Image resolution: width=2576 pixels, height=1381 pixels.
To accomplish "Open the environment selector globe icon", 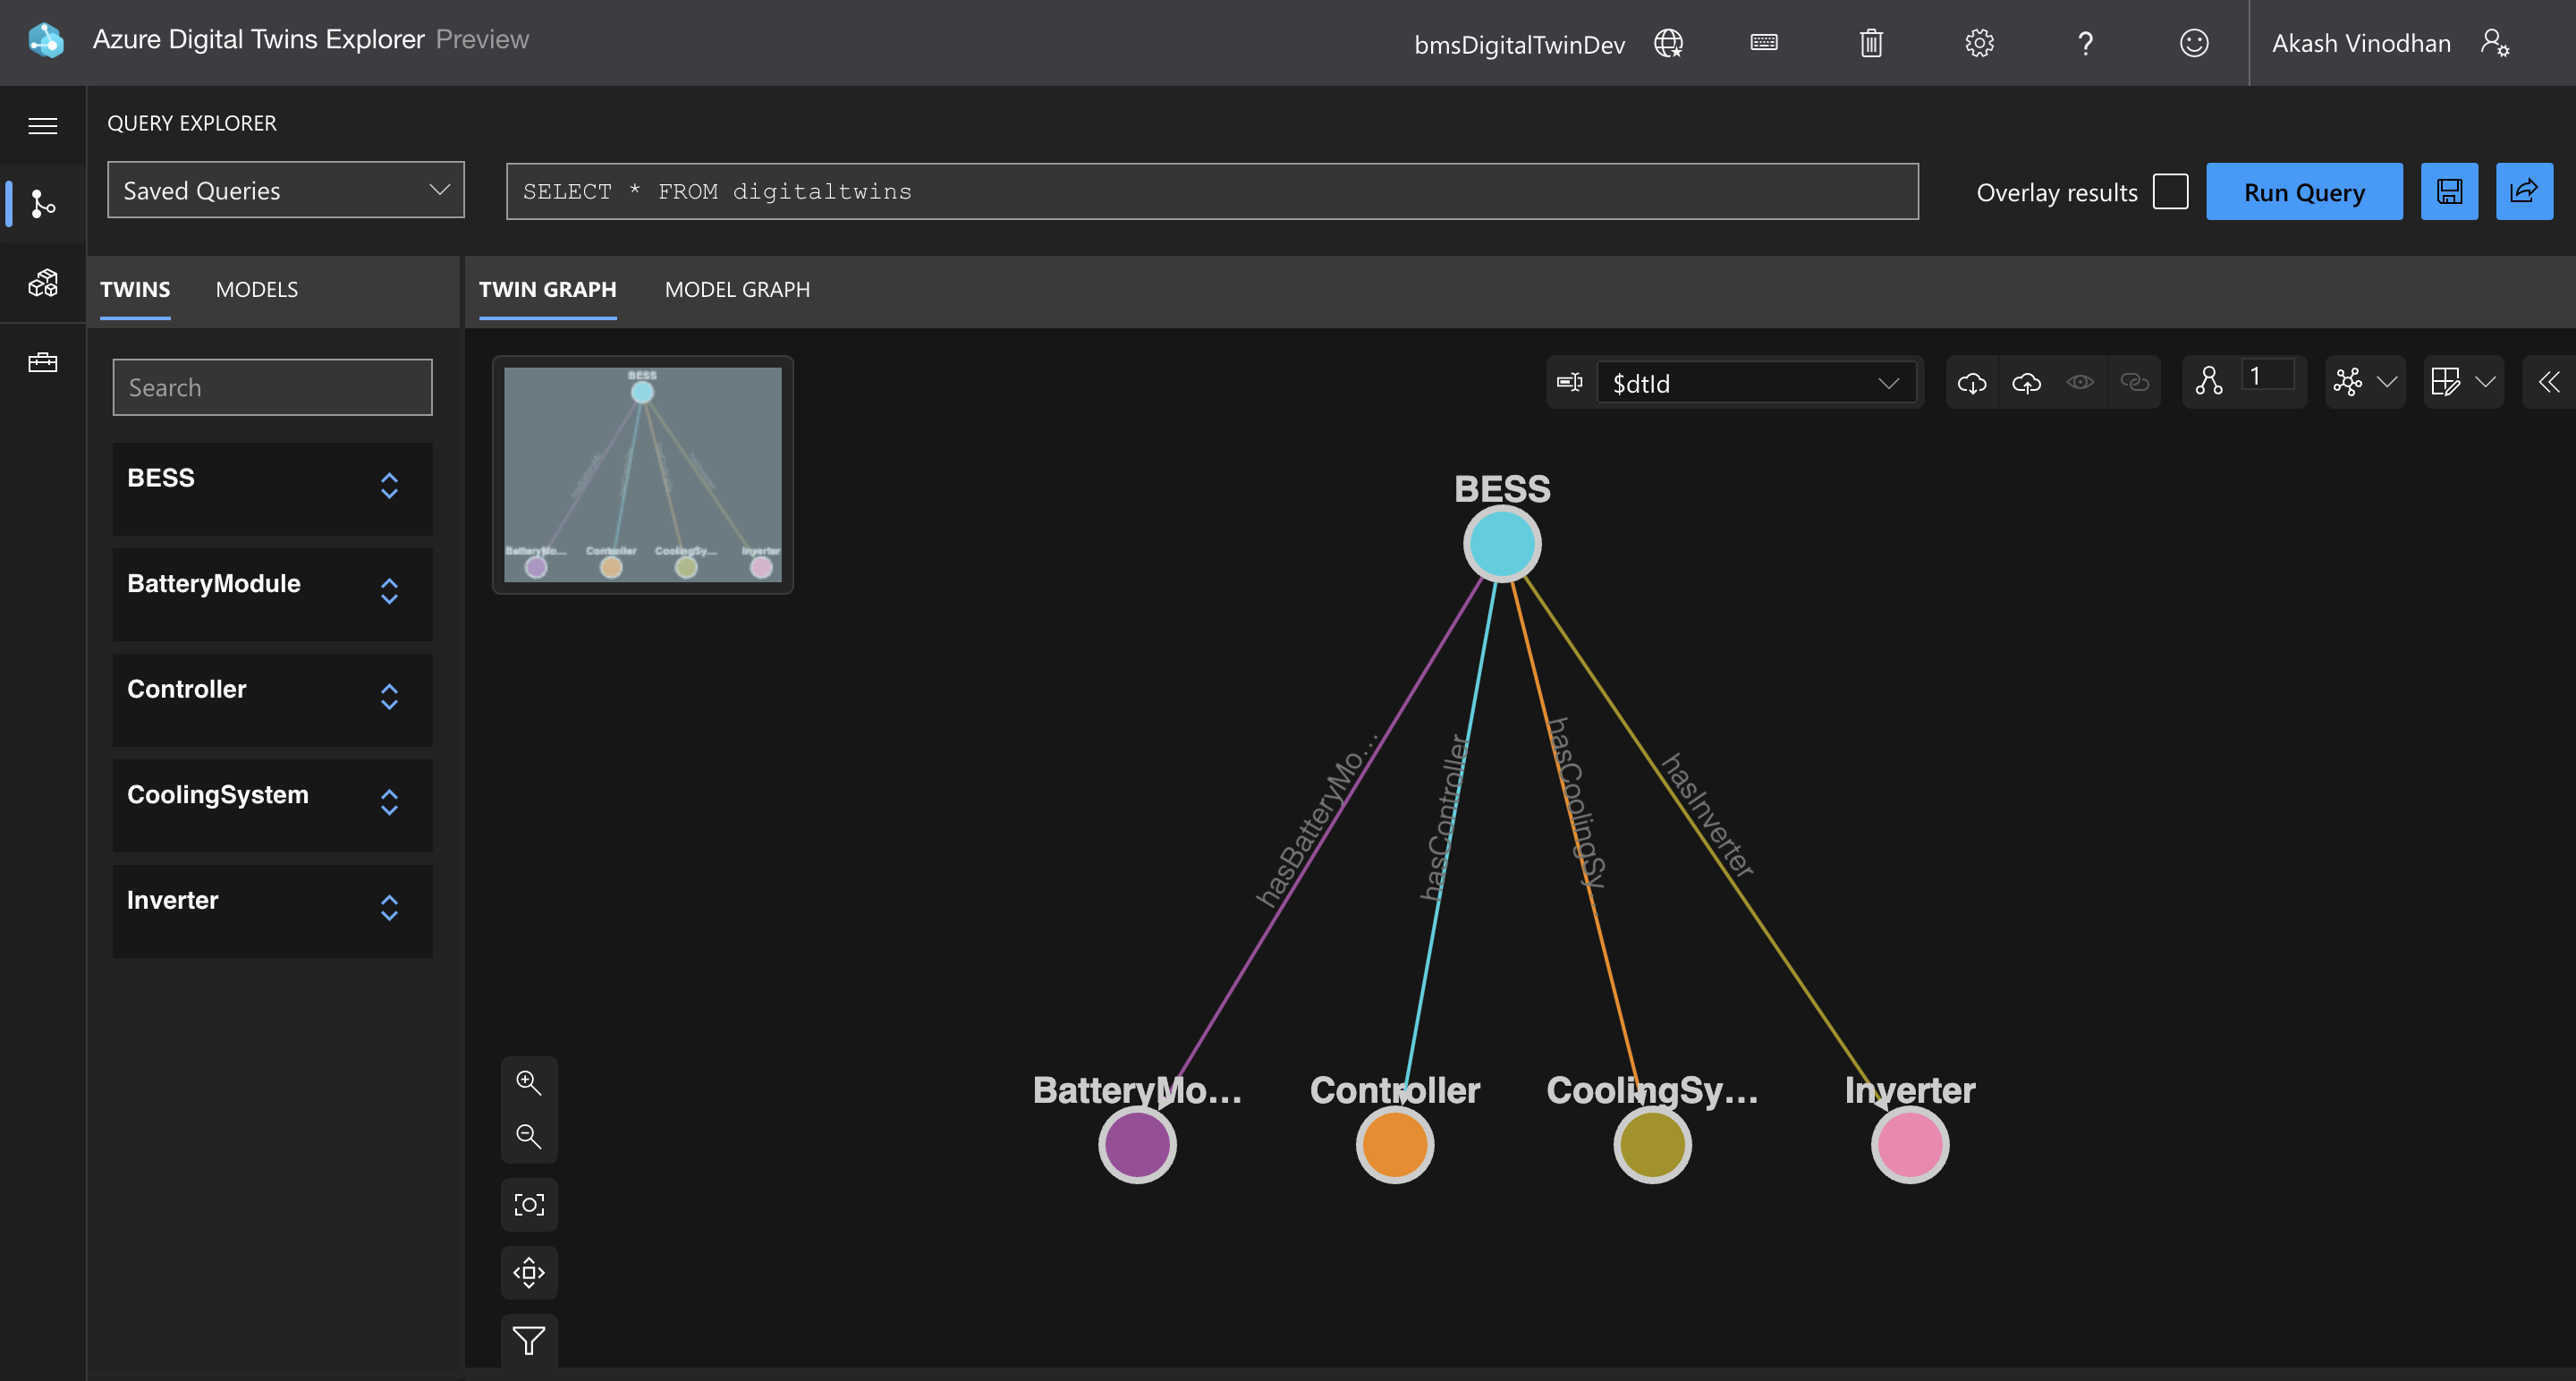I will [x=1668, y=43].
